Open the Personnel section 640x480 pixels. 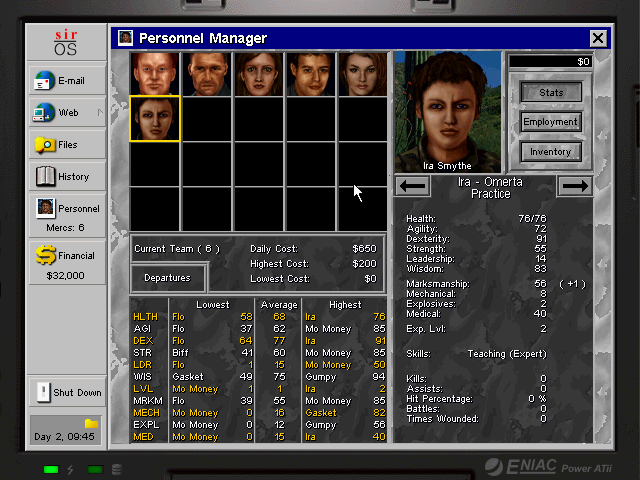[x=67, y=216]
